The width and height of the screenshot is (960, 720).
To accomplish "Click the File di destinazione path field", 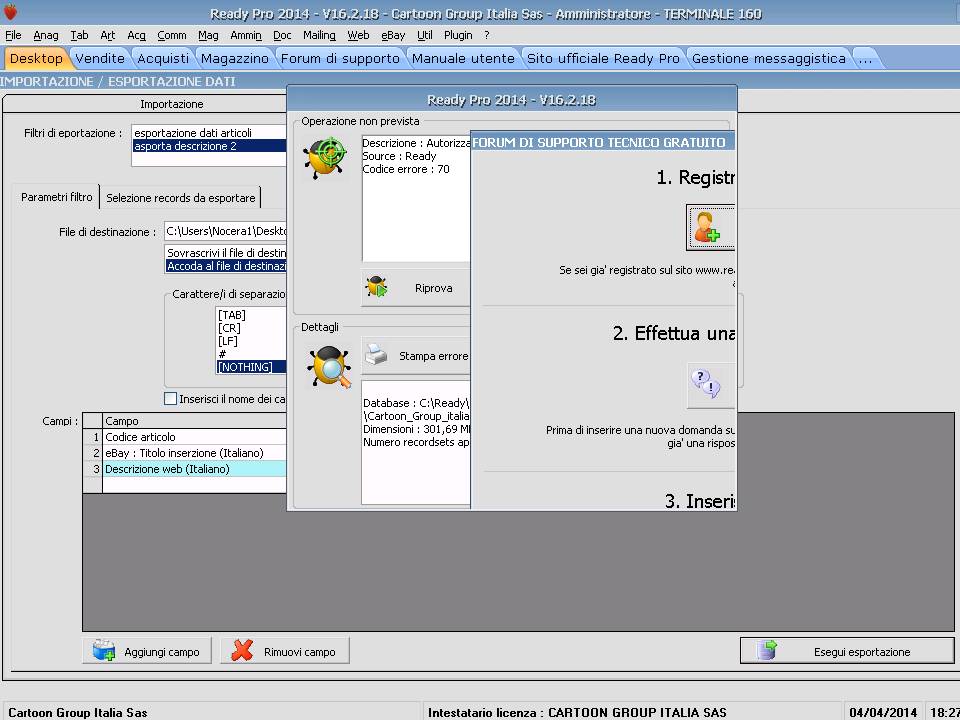I will (x=226, y=231).
